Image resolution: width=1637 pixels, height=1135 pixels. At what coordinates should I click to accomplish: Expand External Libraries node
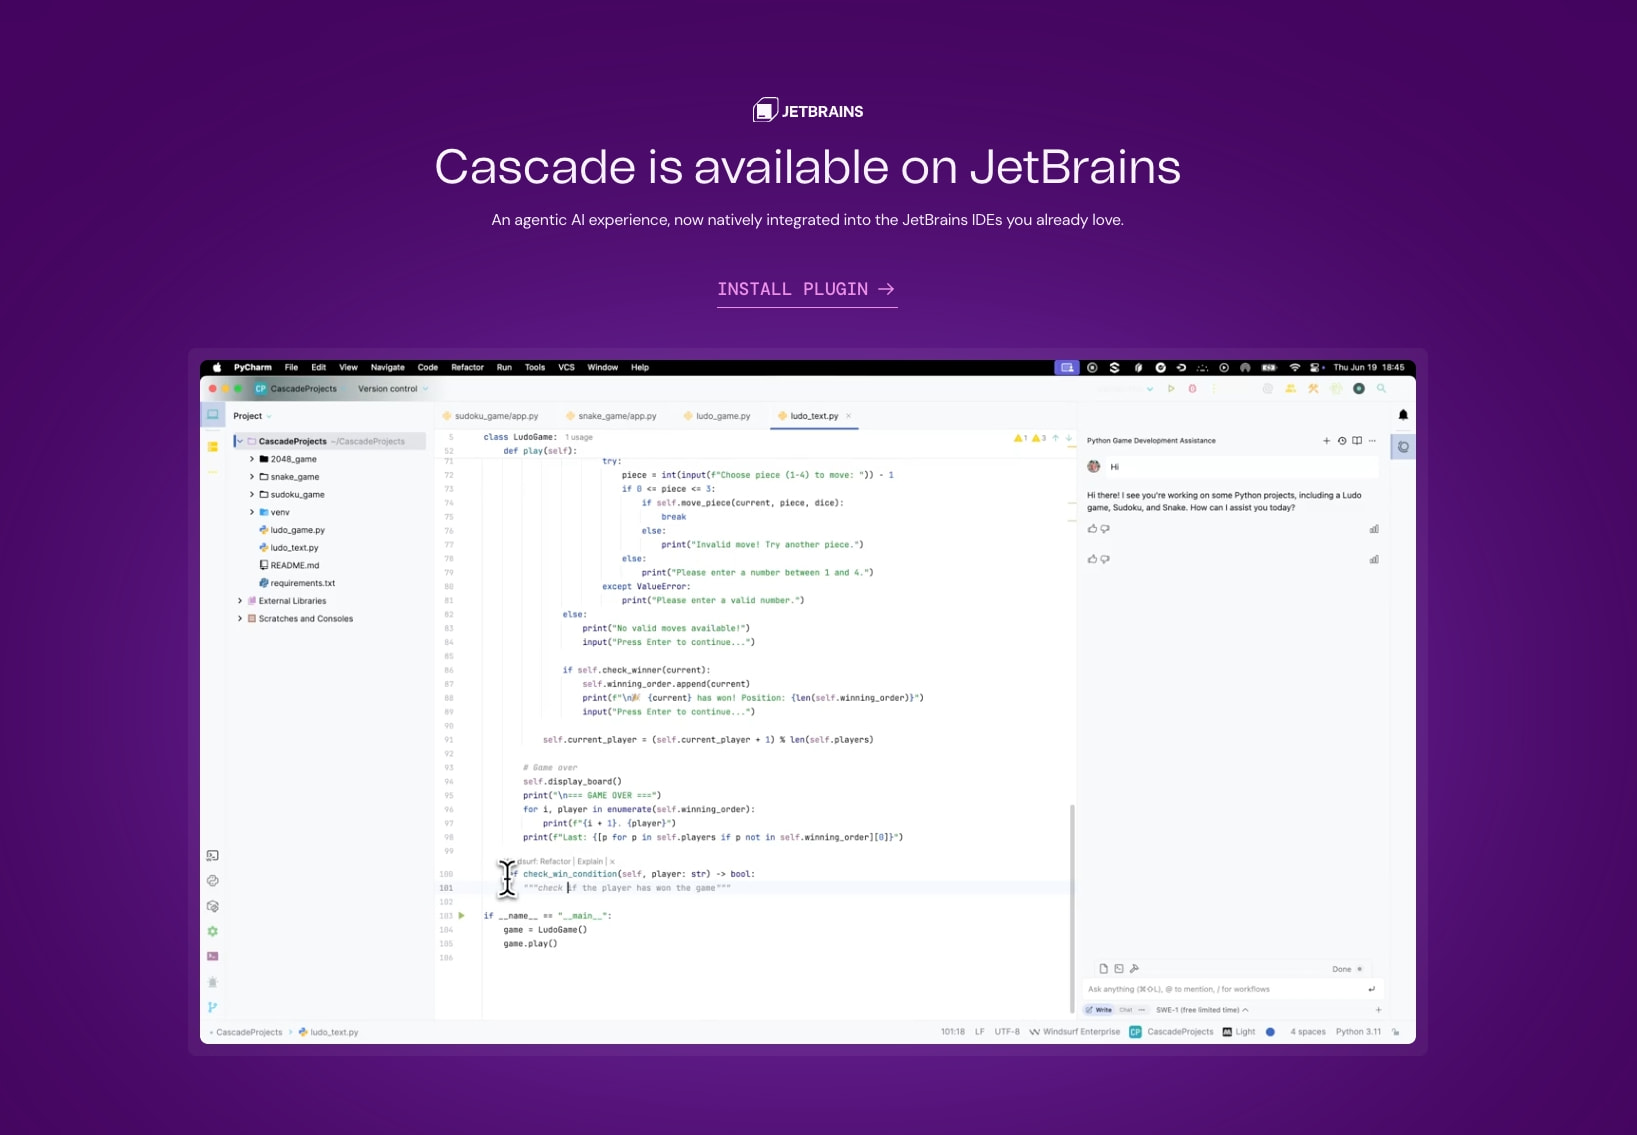click(240, 601)
